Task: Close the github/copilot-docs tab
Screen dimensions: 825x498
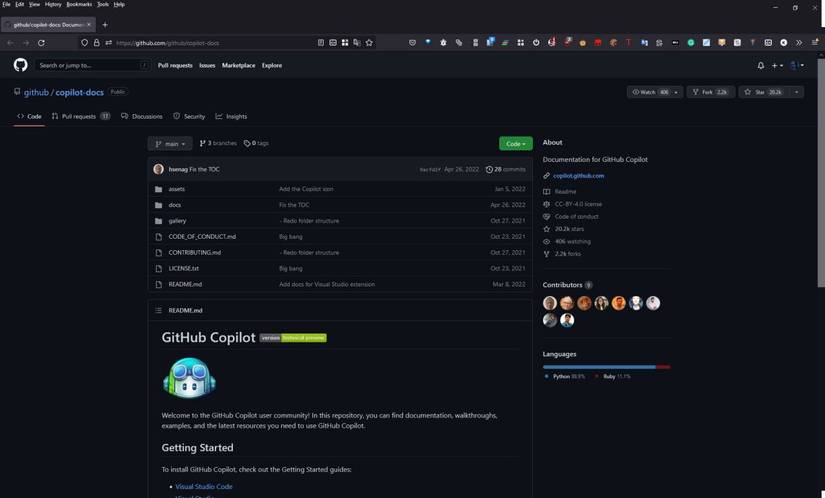Action: click(88, 25)
